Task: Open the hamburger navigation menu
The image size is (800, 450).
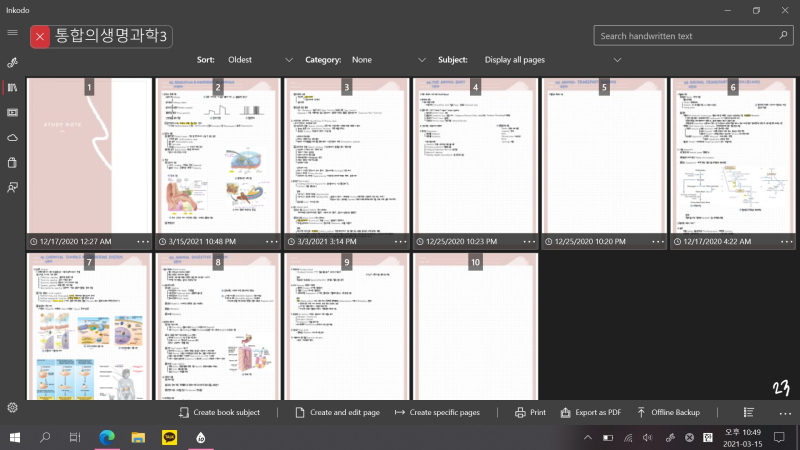Action: point(12,33)
